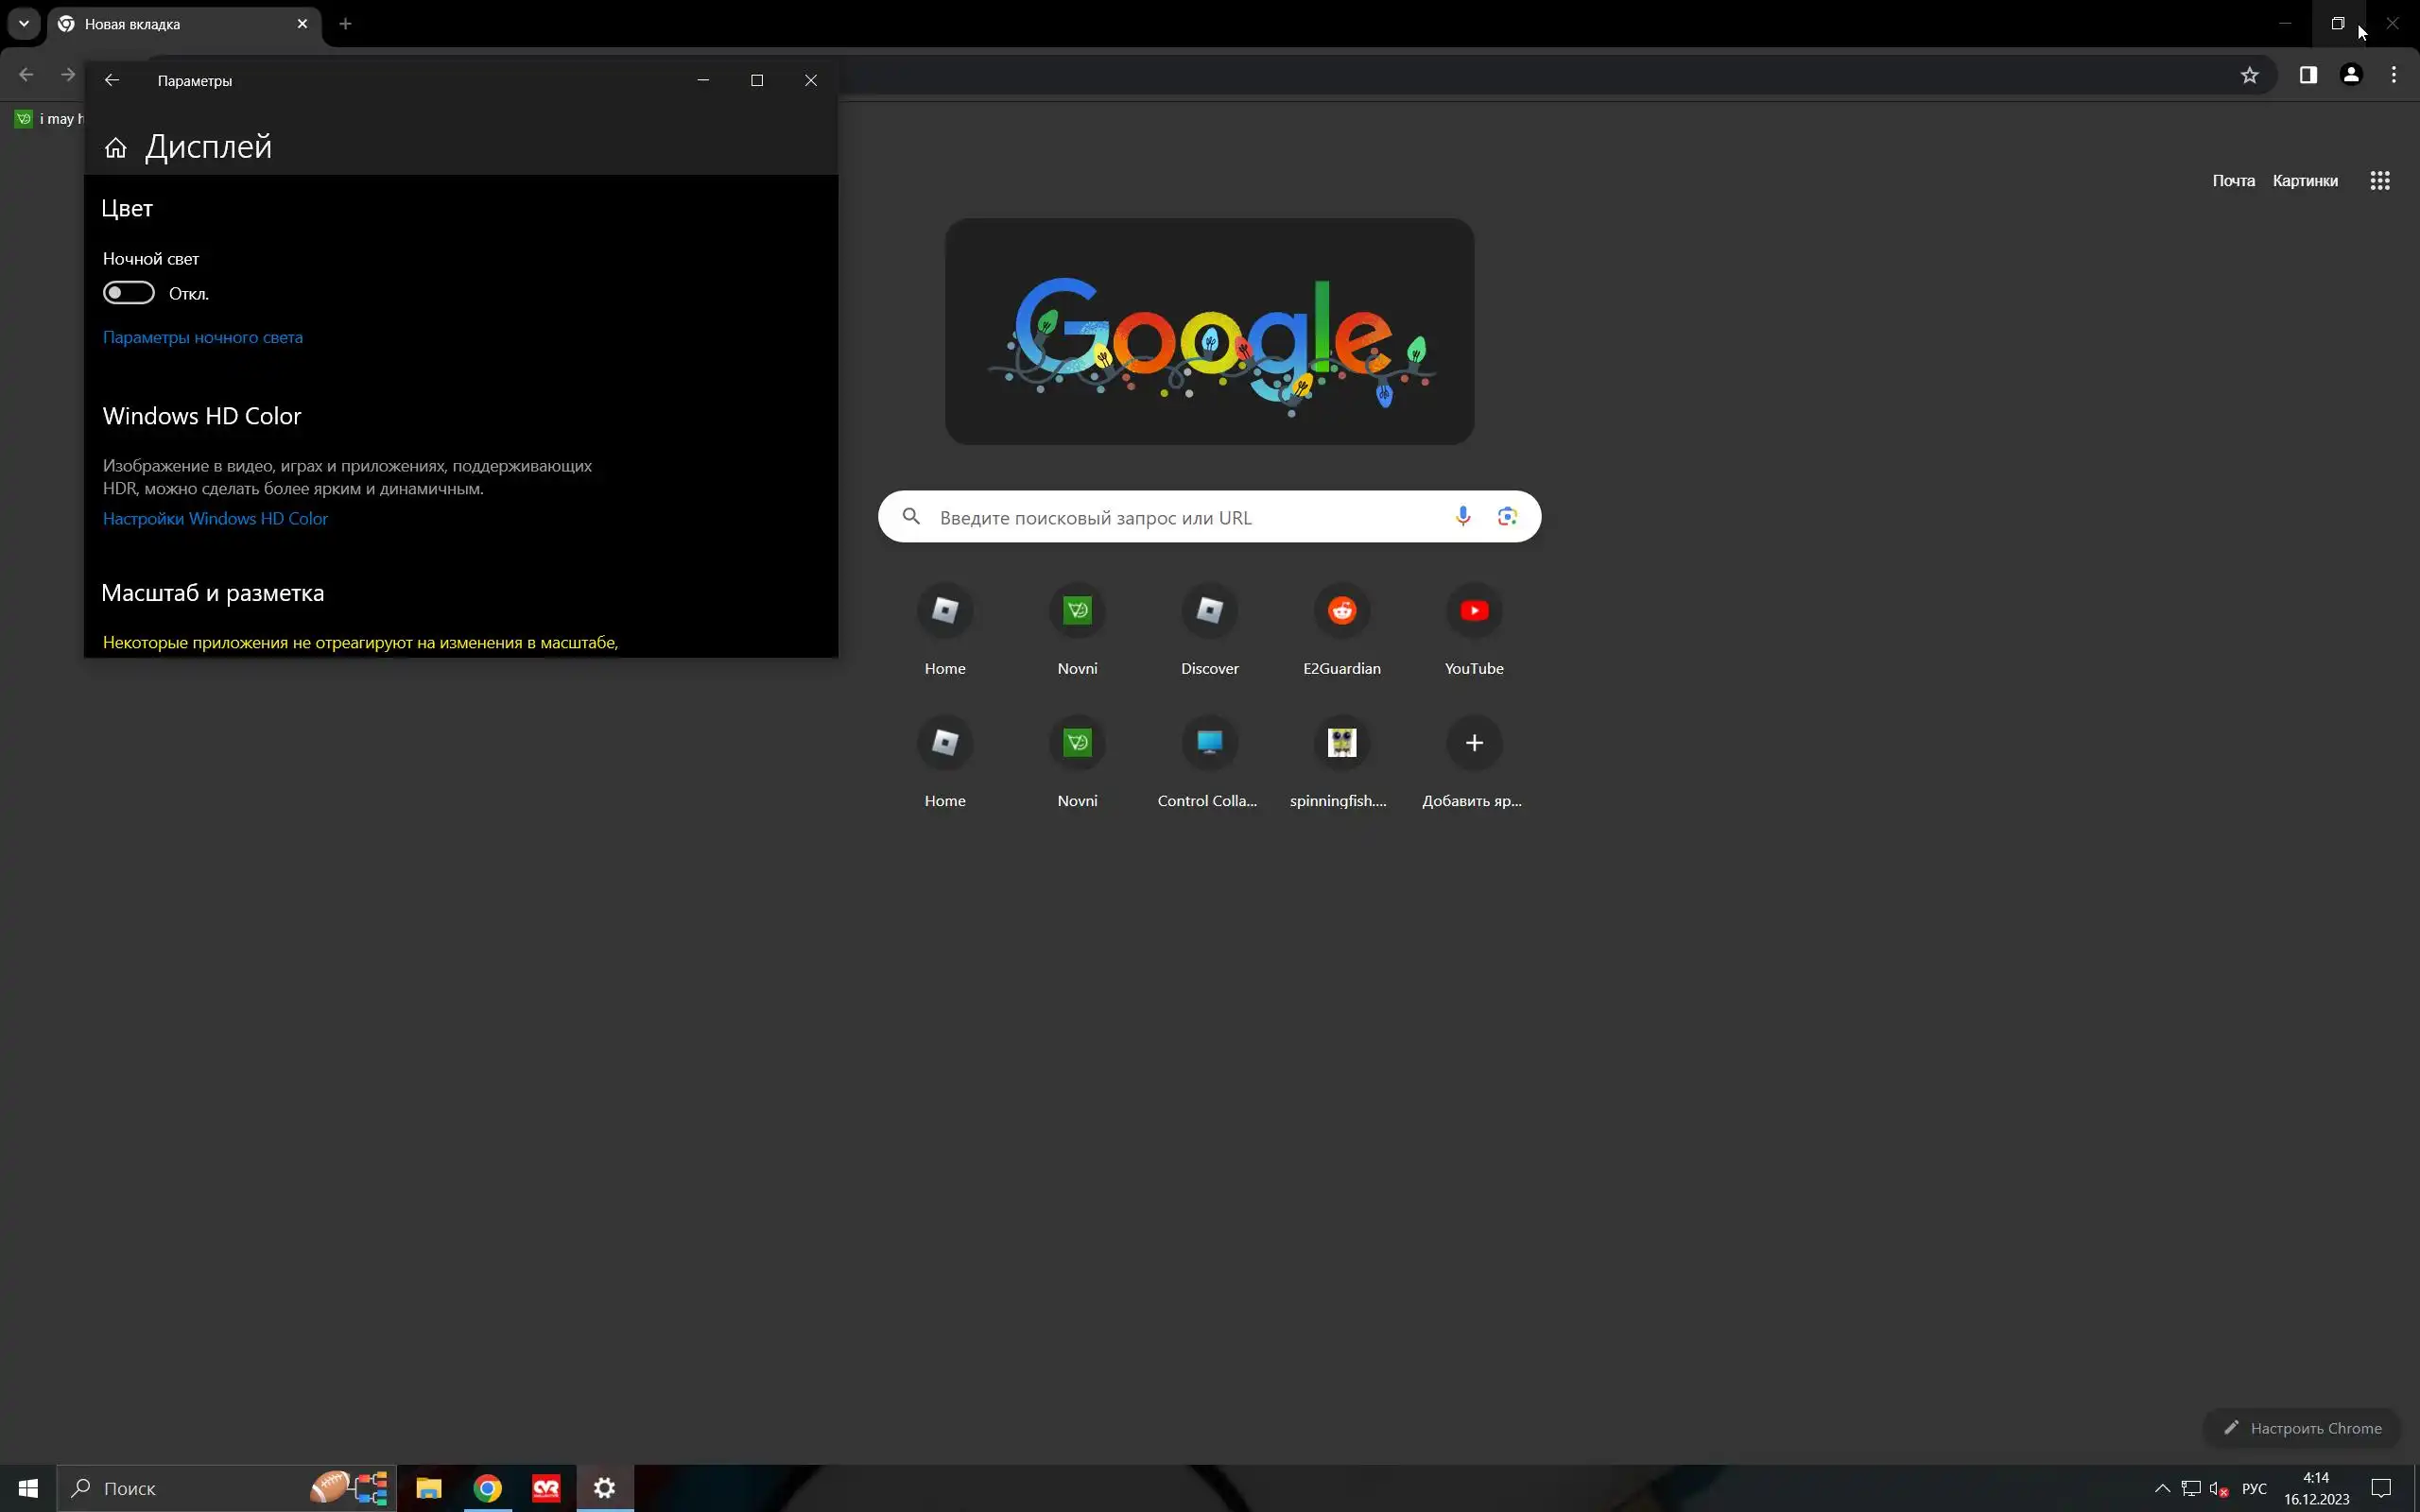Select the Новая вкладка tab

[170, 24]
